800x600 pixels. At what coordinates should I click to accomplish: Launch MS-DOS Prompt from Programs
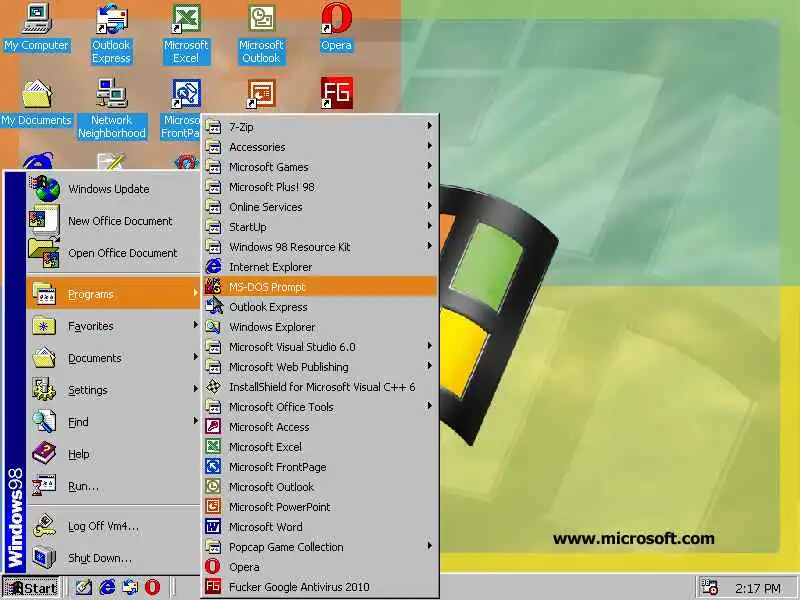[x=320, y=287]
